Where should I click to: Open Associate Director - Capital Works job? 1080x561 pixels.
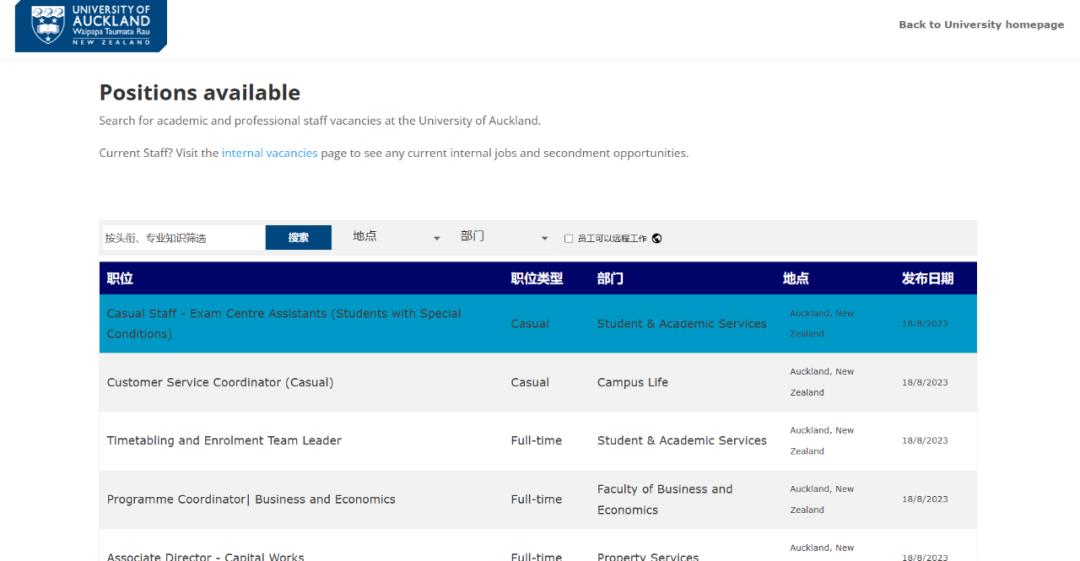pos(205,555)
